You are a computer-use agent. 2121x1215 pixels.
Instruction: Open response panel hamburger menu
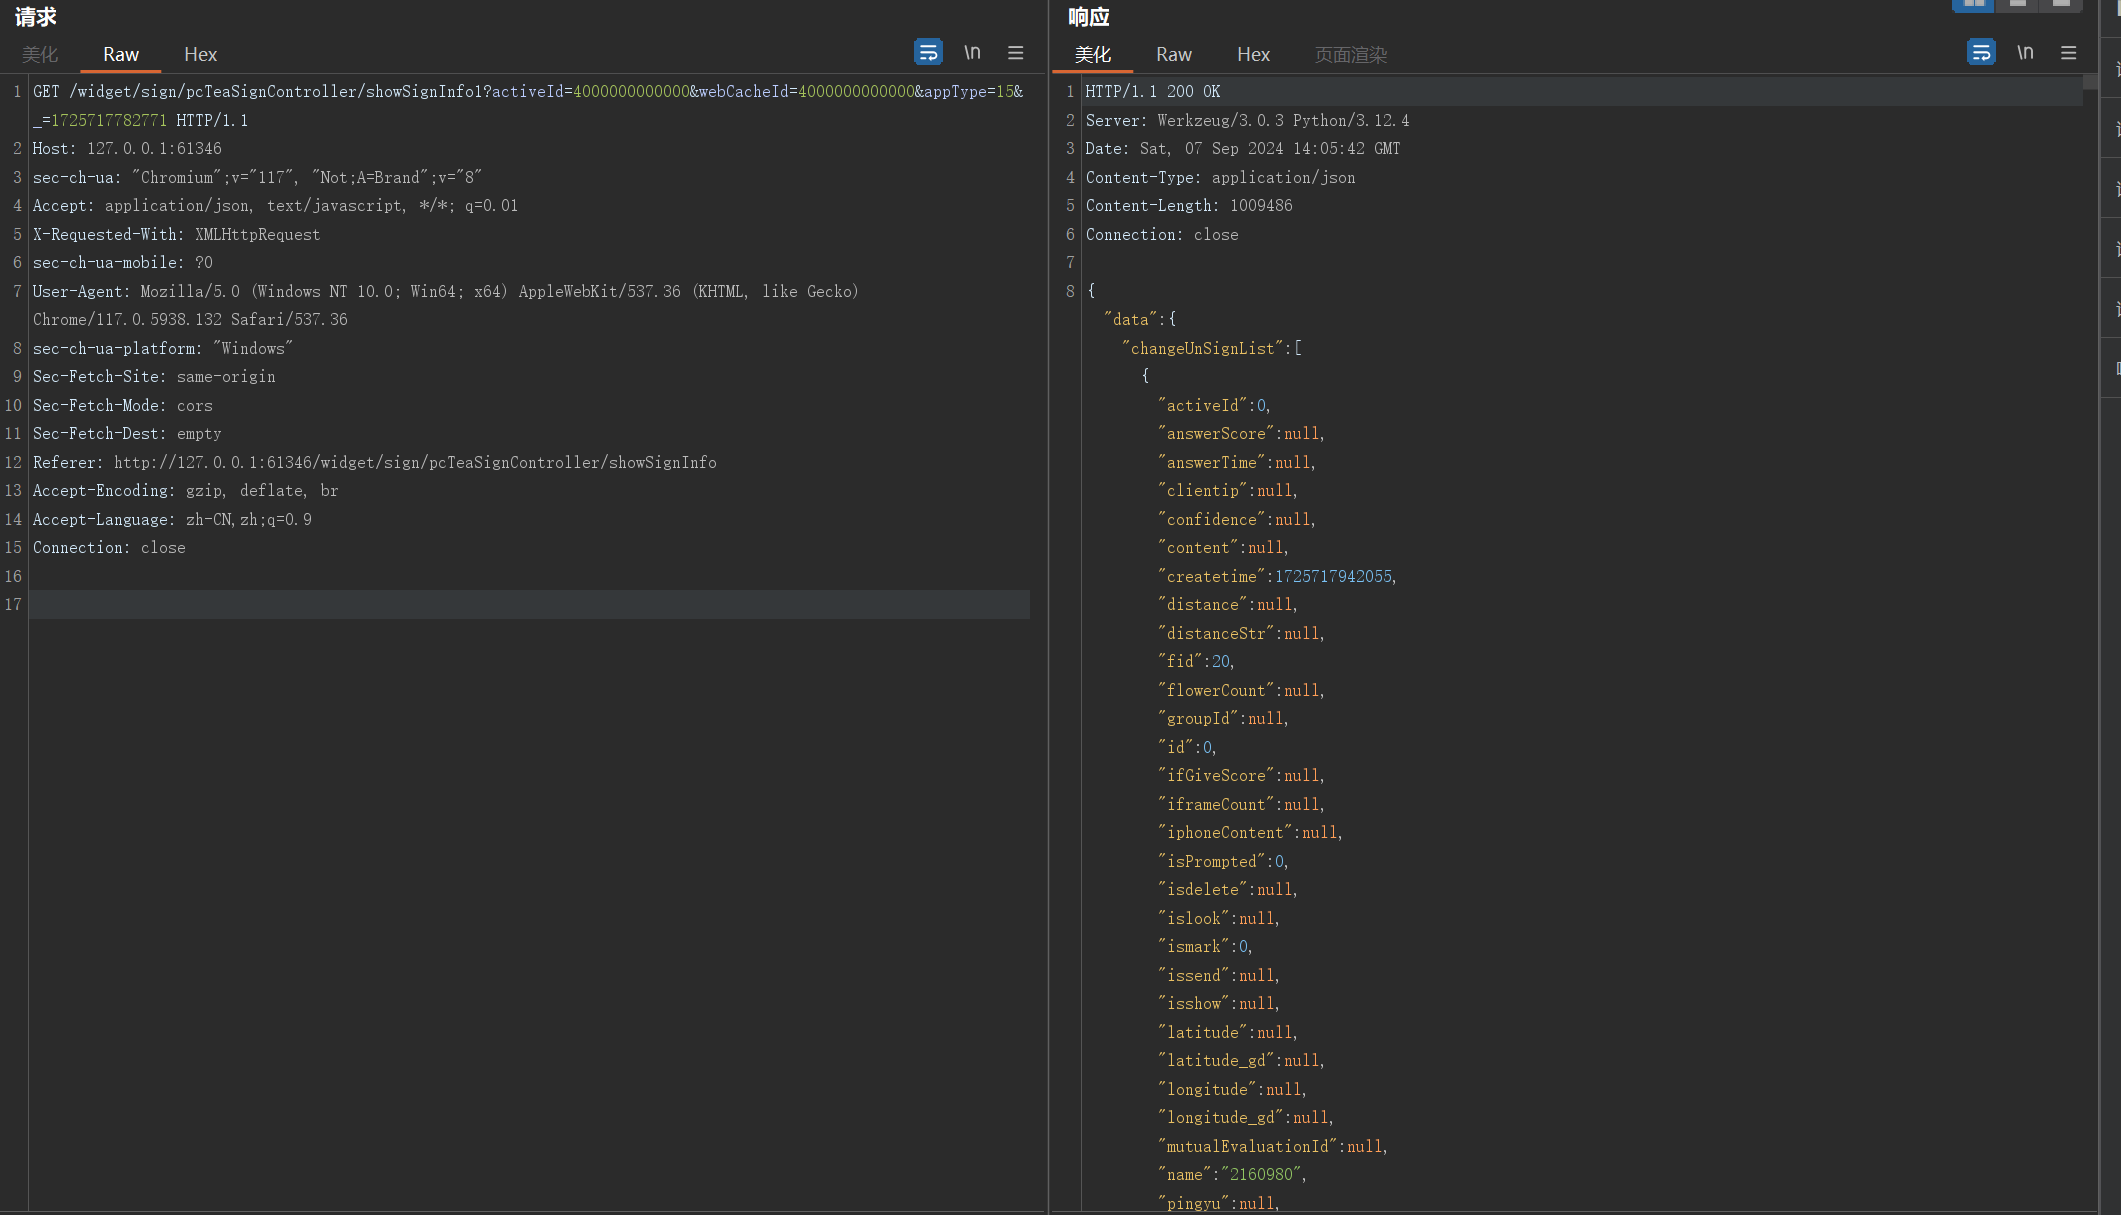point(2068,52)
